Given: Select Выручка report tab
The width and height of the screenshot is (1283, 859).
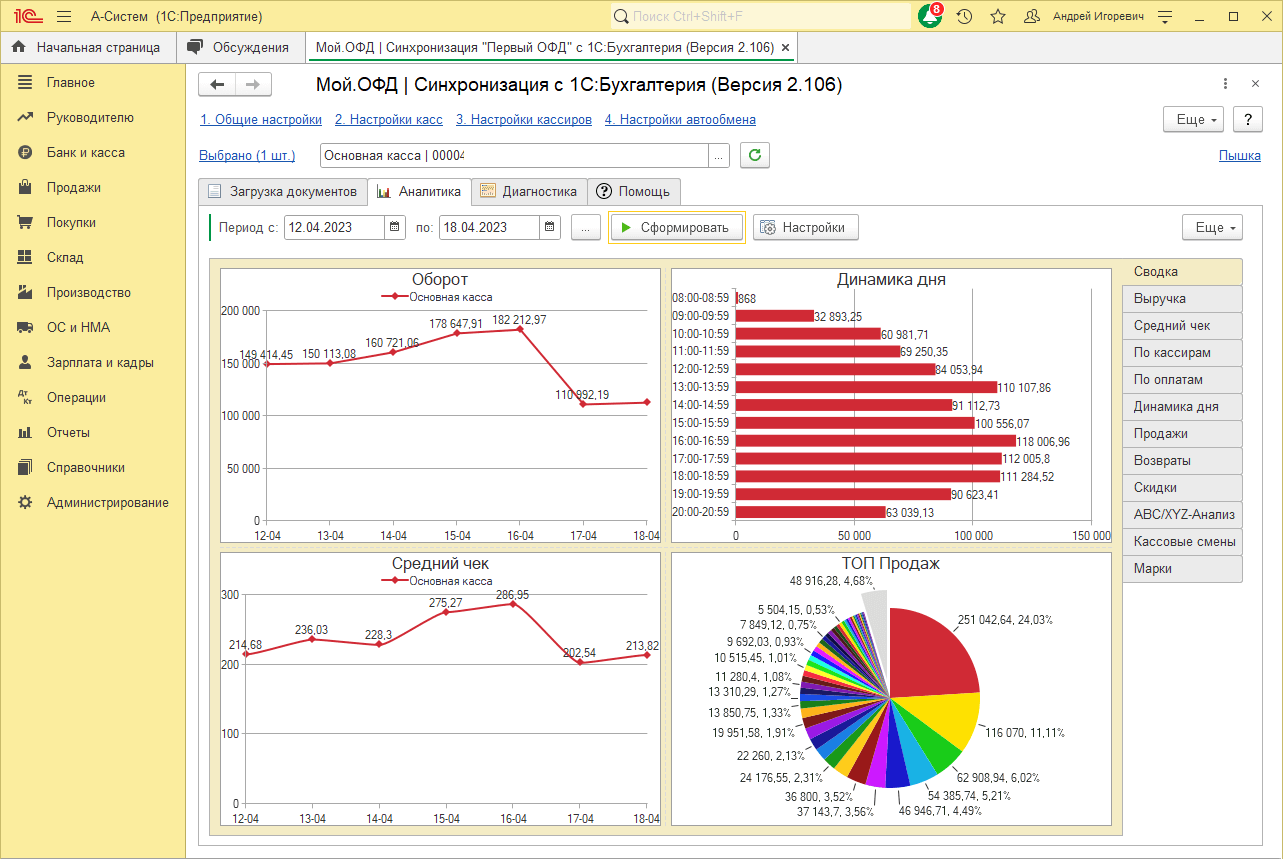Looking at the screenshot, I should (x=1182, y=298).
